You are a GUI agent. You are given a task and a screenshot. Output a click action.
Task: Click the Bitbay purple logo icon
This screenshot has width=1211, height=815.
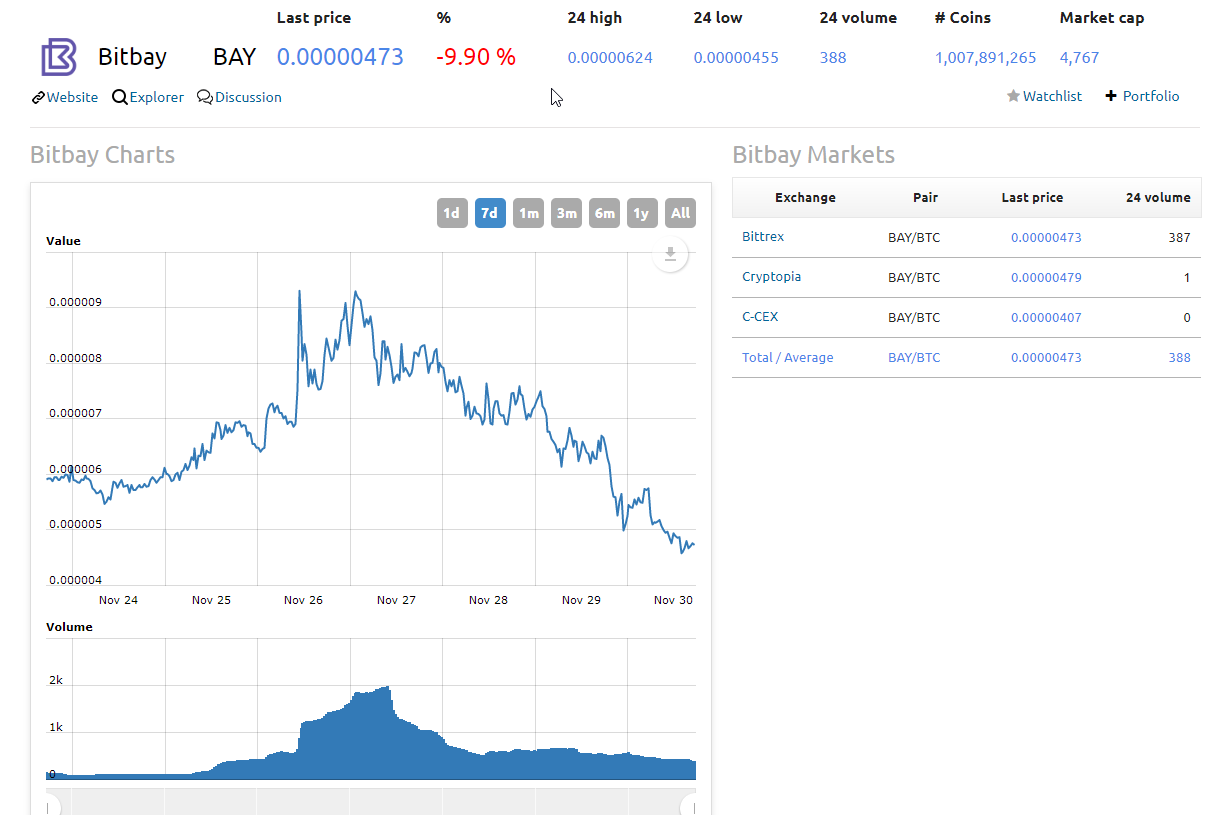[x=58, y=57]
